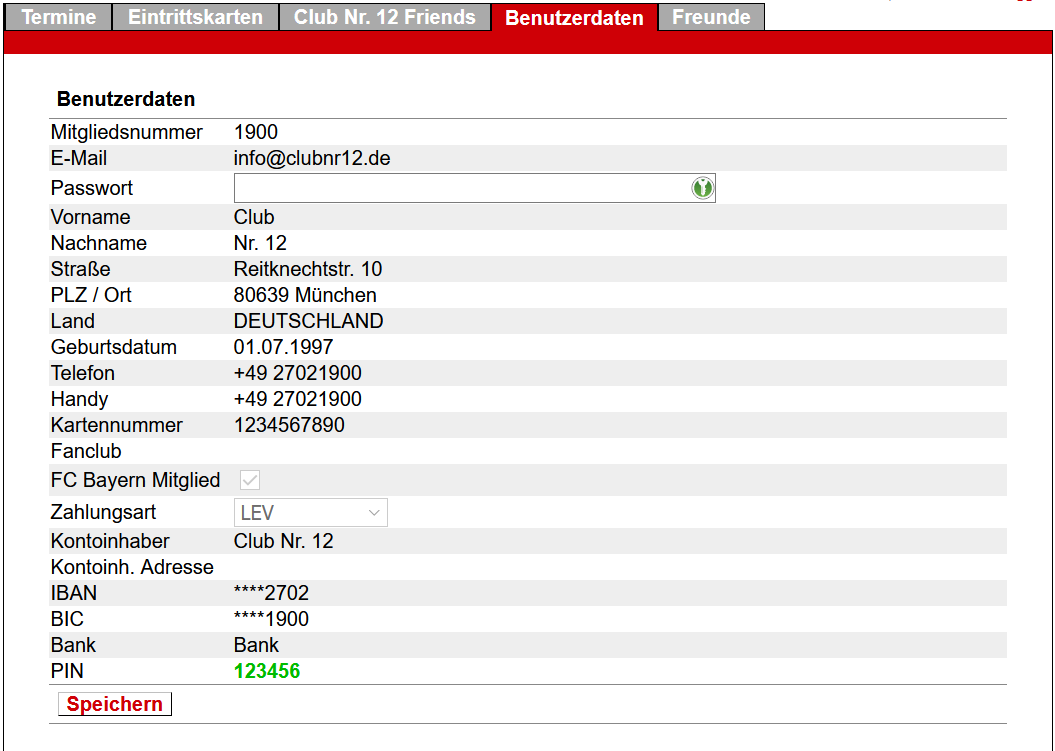Open the Eintrittskarten tab
Viewport: 1055px width, 751px height.
195,17
